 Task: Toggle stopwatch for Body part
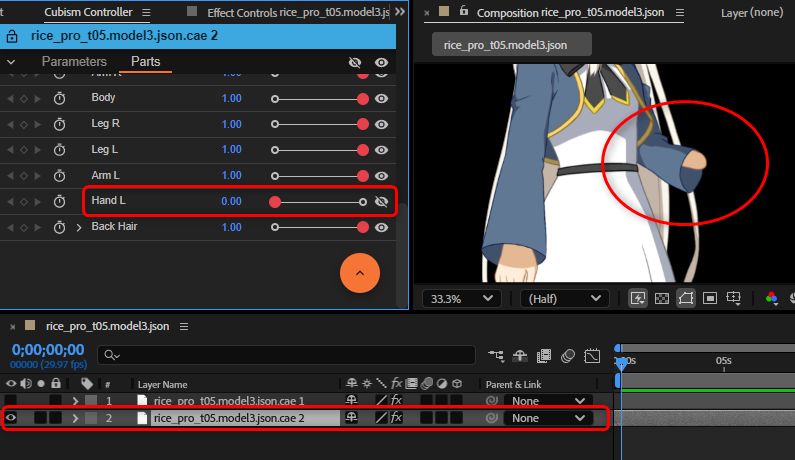click(x=59, y=98)
